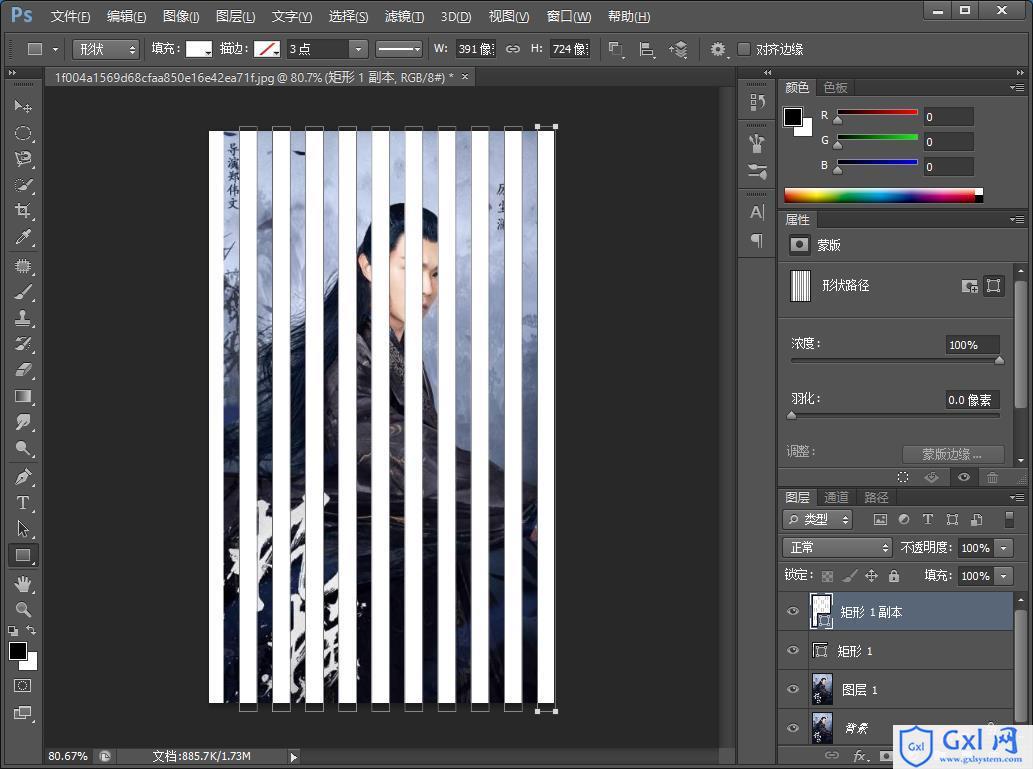Open the blend mode 正常 dropdown
Viewport: 1033px width, 769px height.
[837, 548]
